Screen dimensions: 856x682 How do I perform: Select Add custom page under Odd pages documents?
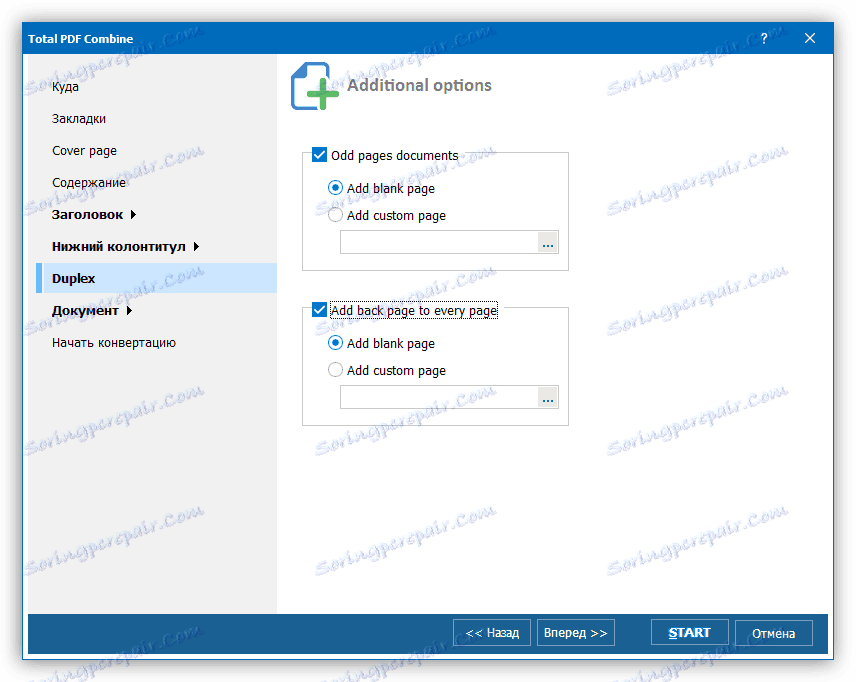pyautogui.click(x=335, y=215)
